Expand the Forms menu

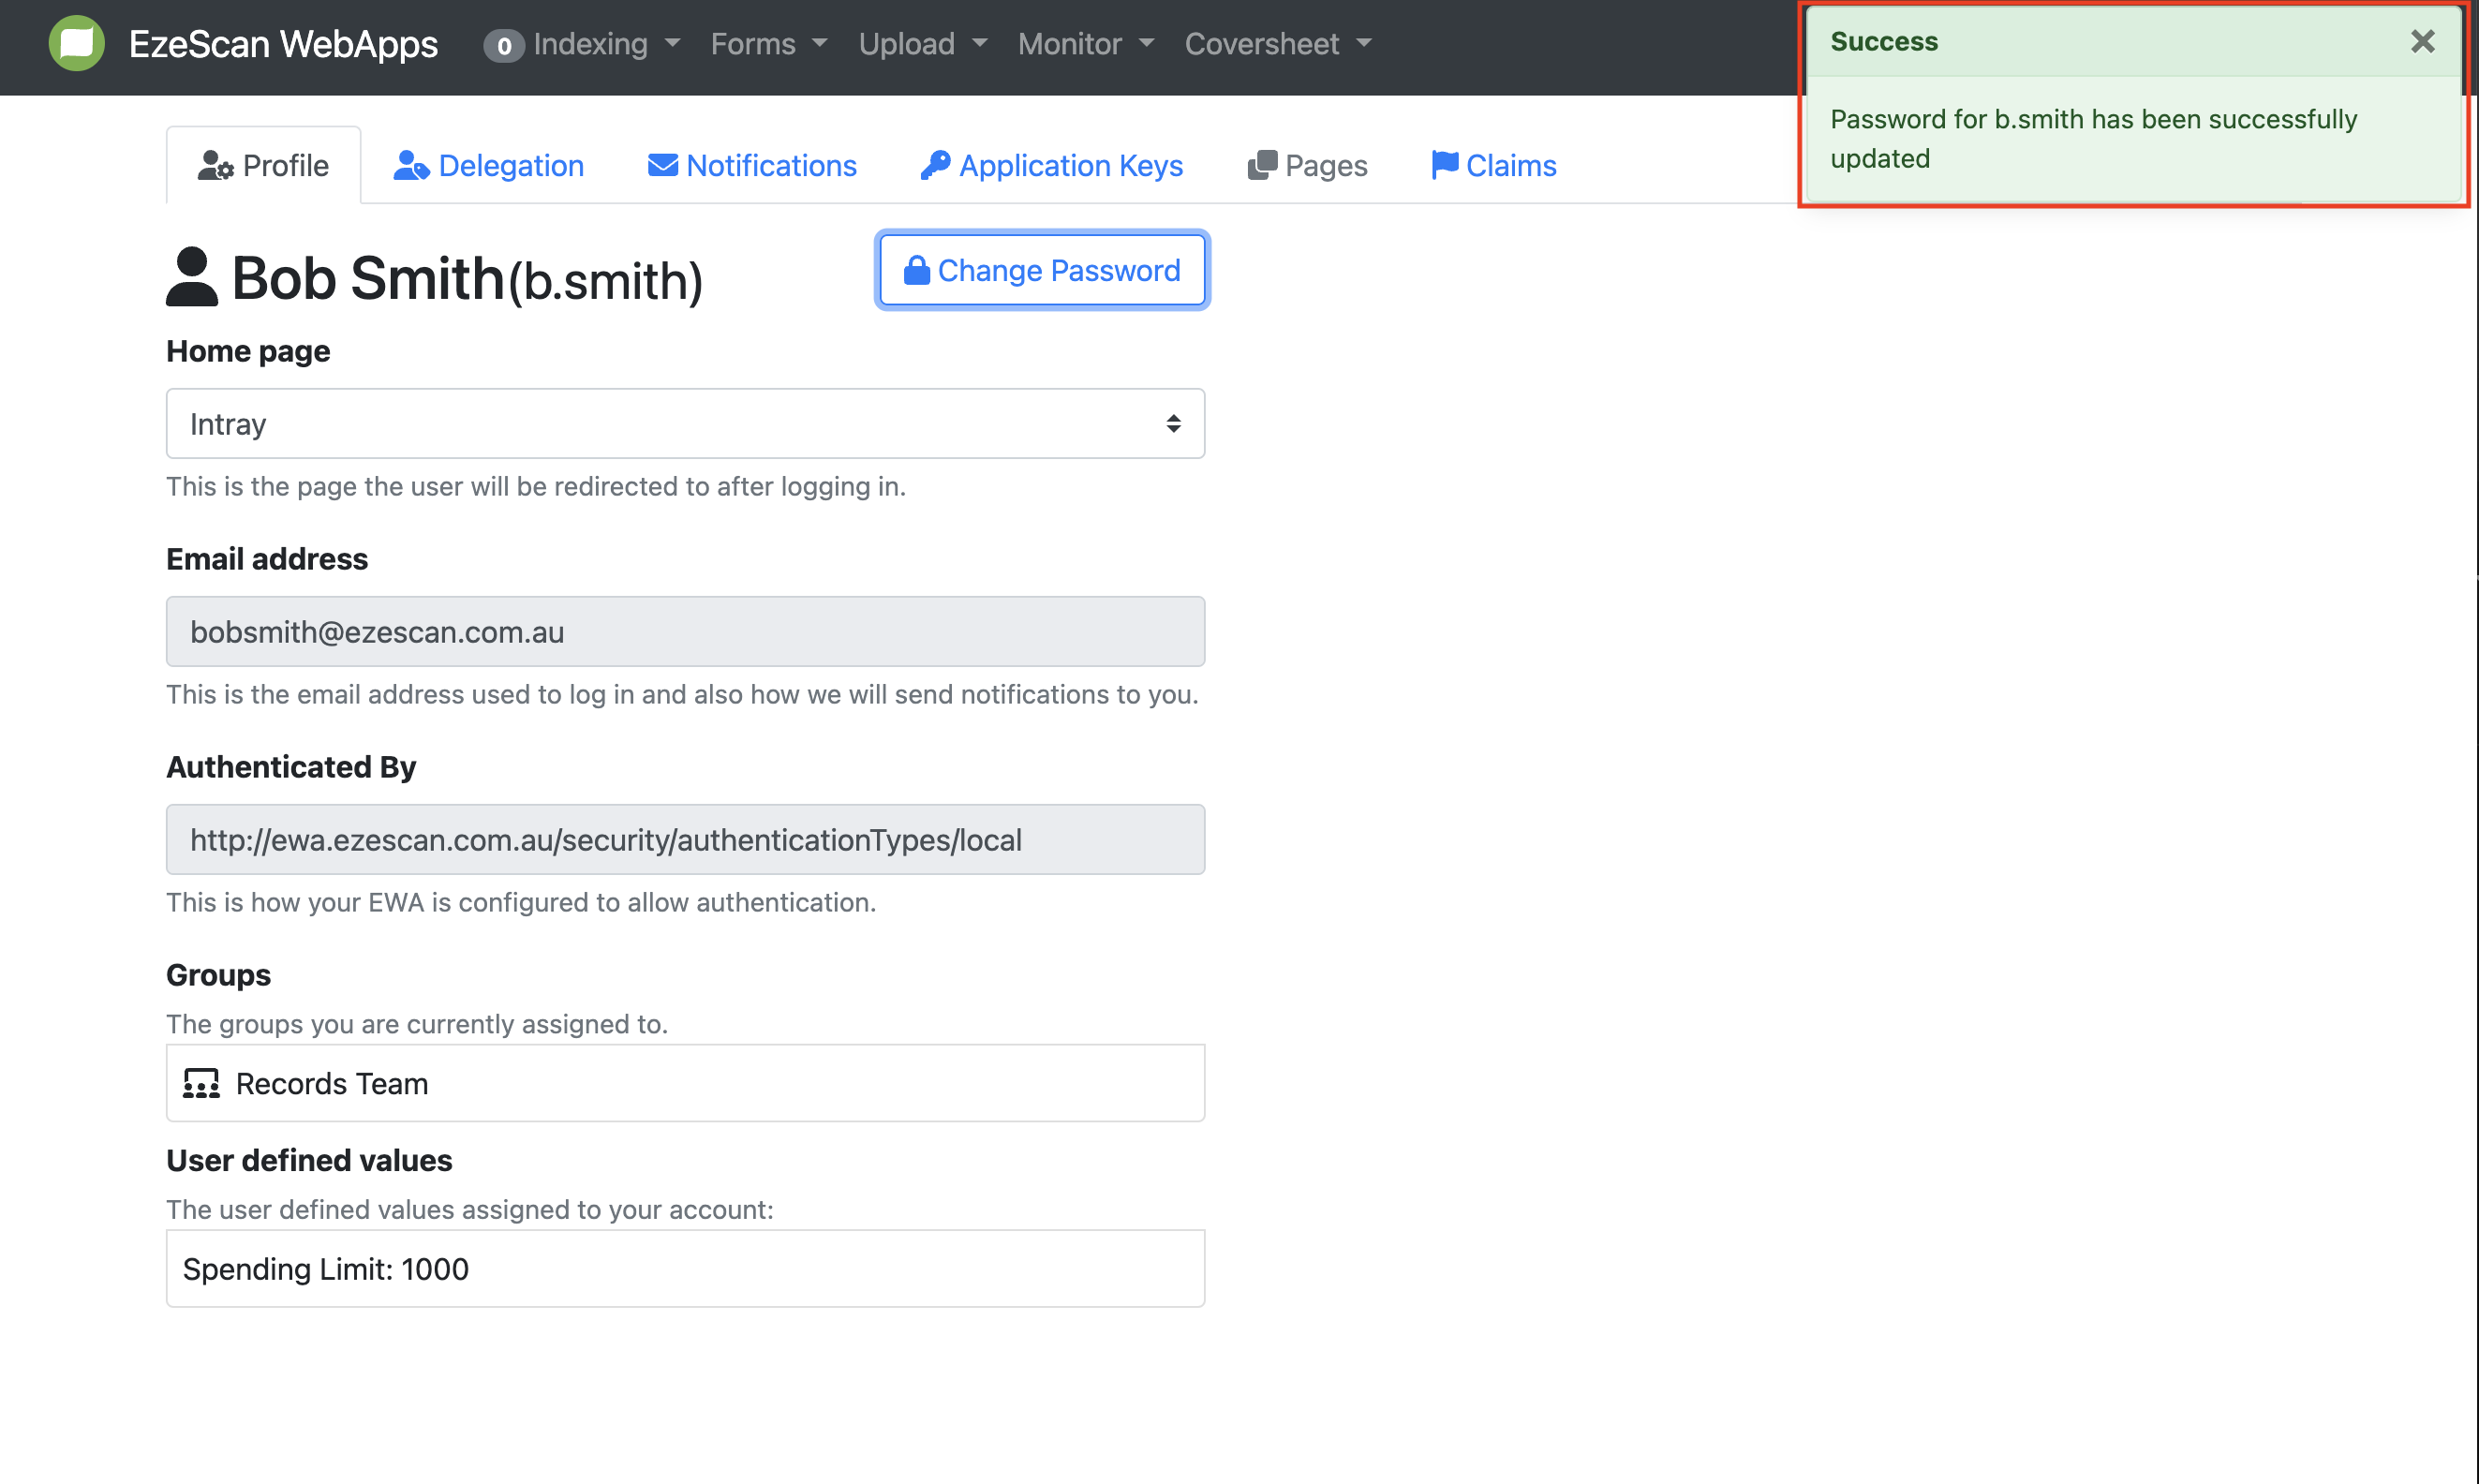coord(768,44)
